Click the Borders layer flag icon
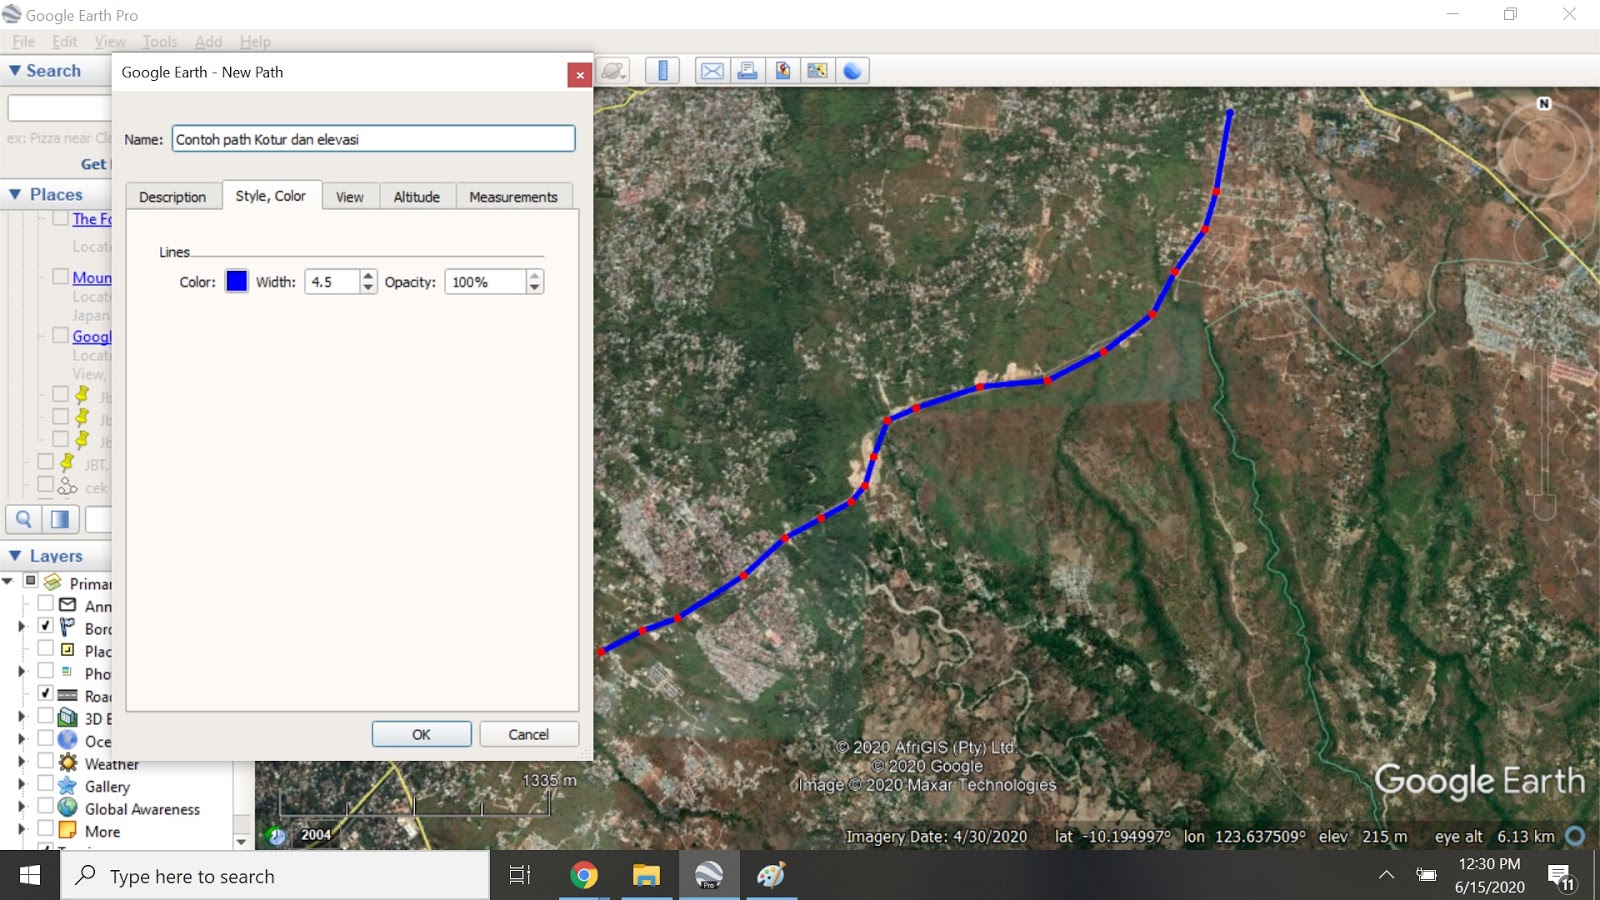The image size is (1600, 900). pos(68,627)
